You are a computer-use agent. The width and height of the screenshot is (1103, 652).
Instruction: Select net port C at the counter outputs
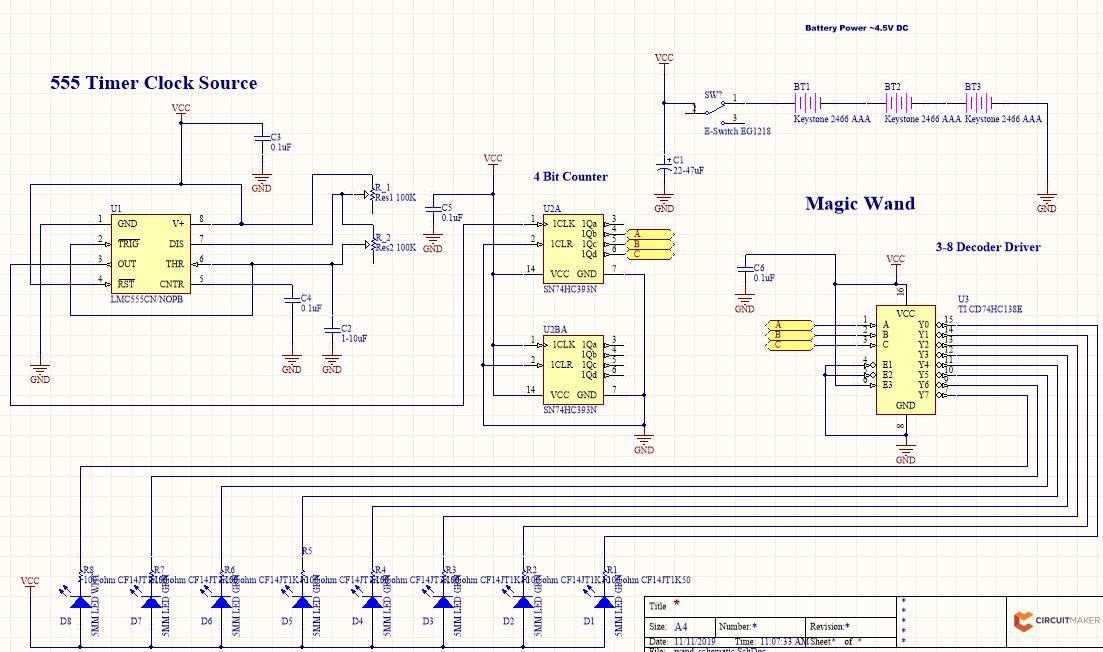[649, 254]
